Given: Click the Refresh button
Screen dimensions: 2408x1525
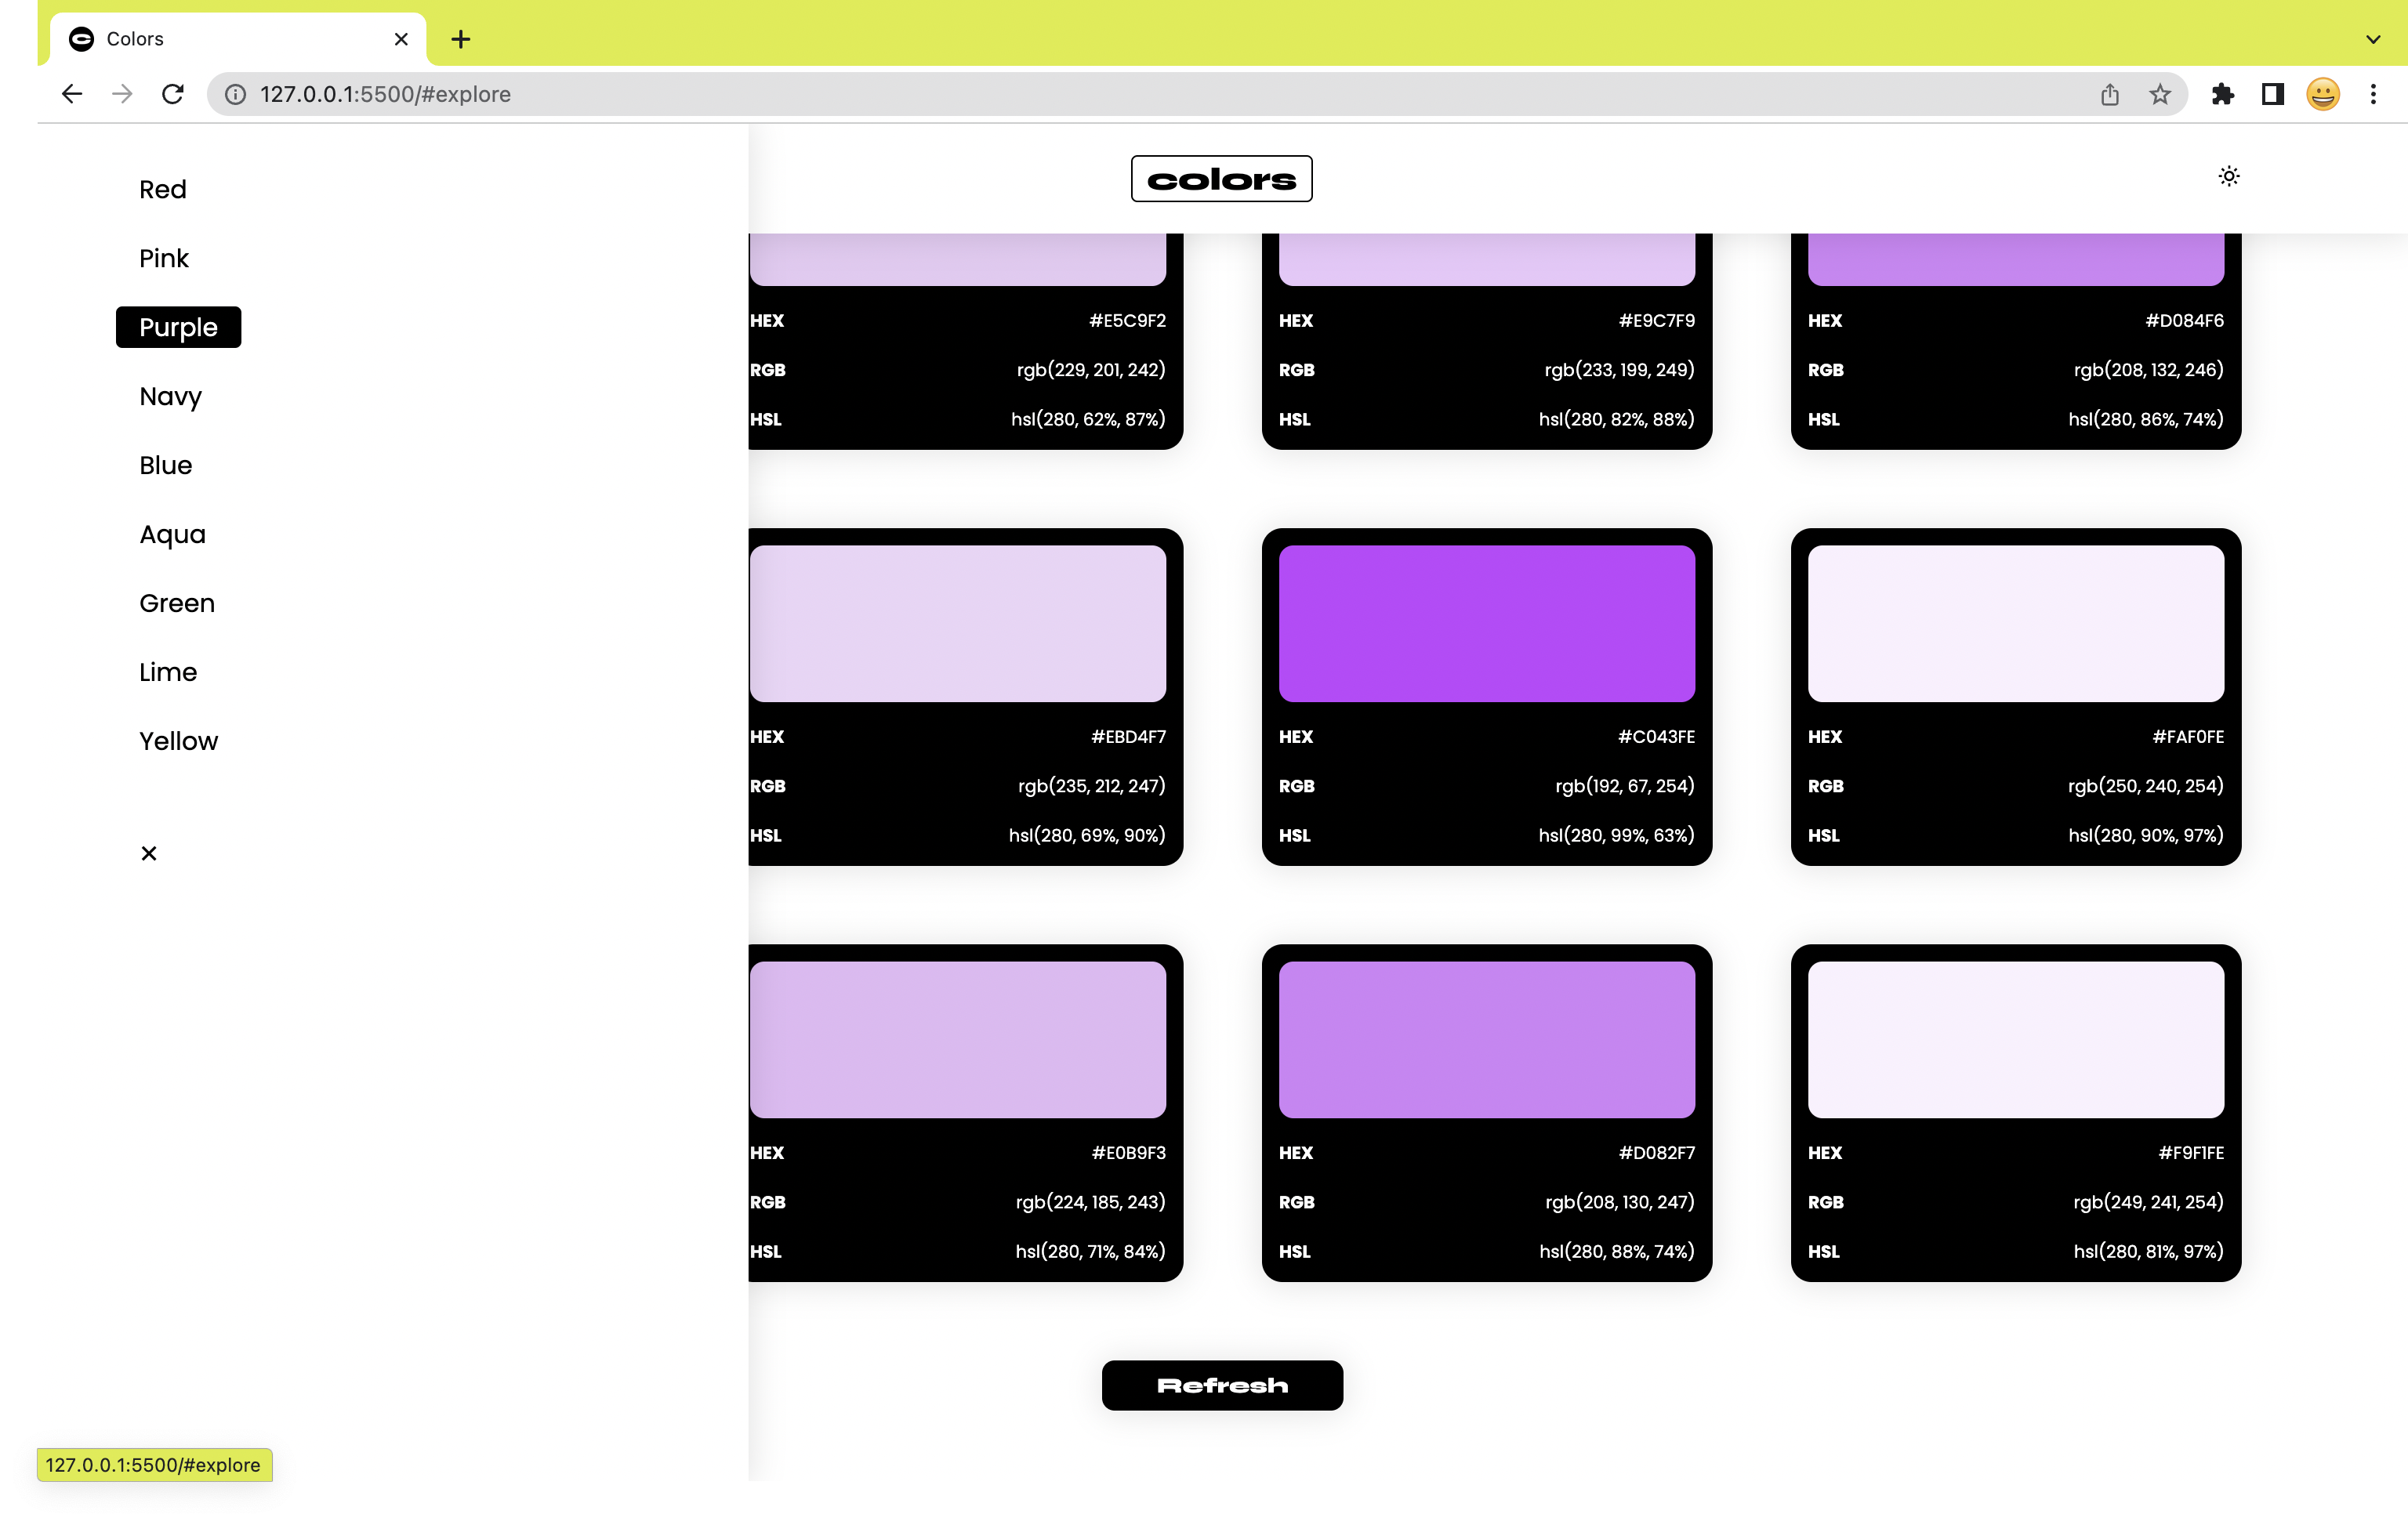Looking at the screenshot, I should click(1222, 1385).
